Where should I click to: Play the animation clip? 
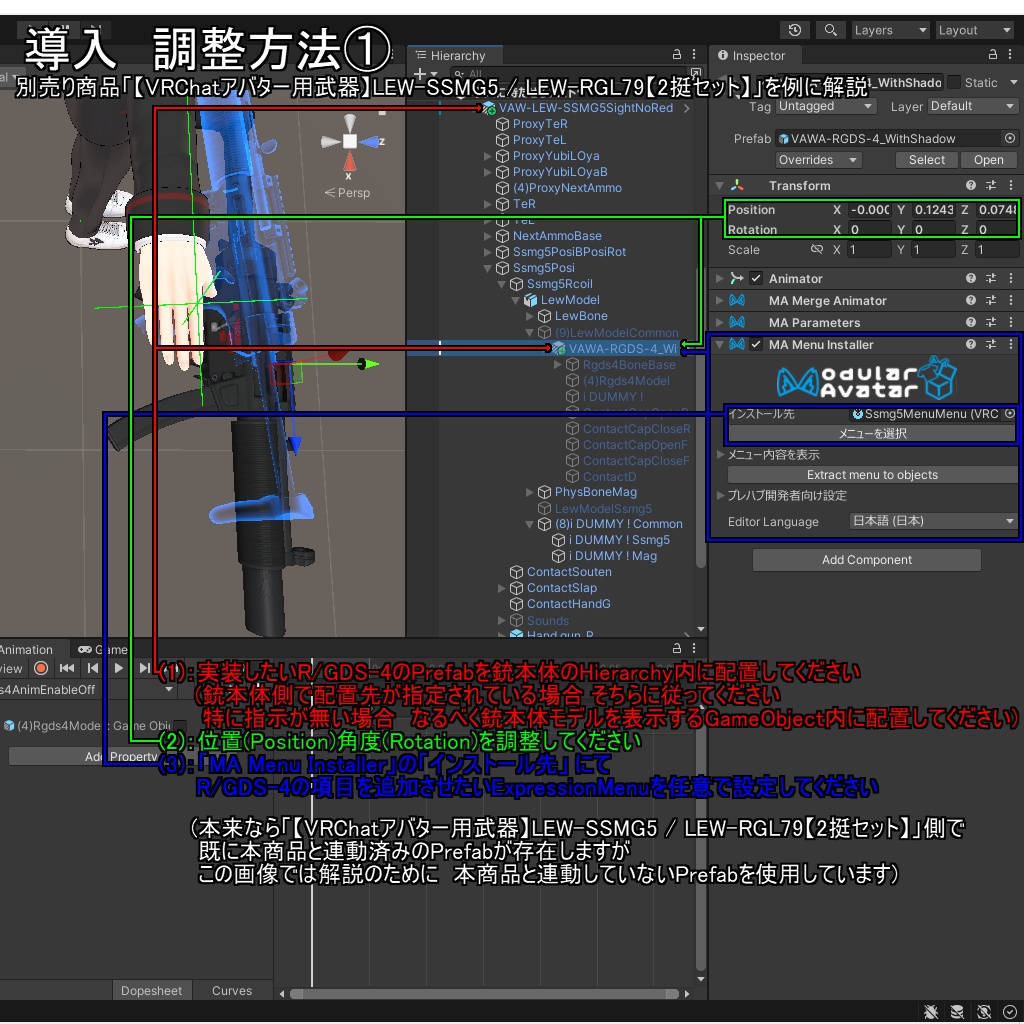(x=118, y=668)
